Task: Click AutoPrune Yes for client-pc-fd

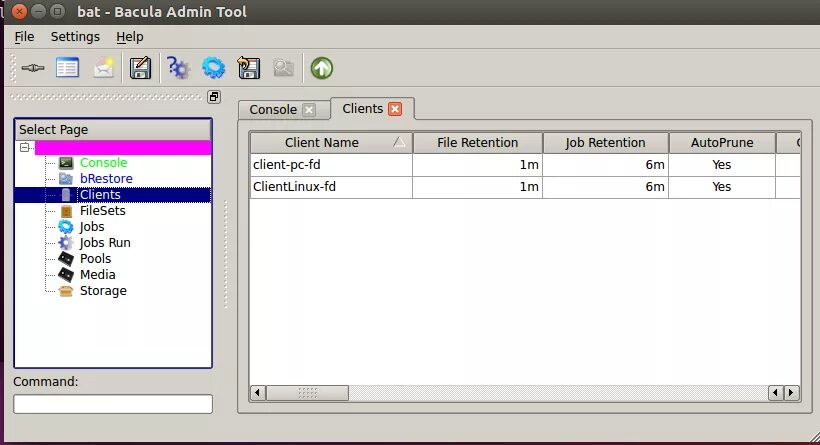Action: point(722,165)
